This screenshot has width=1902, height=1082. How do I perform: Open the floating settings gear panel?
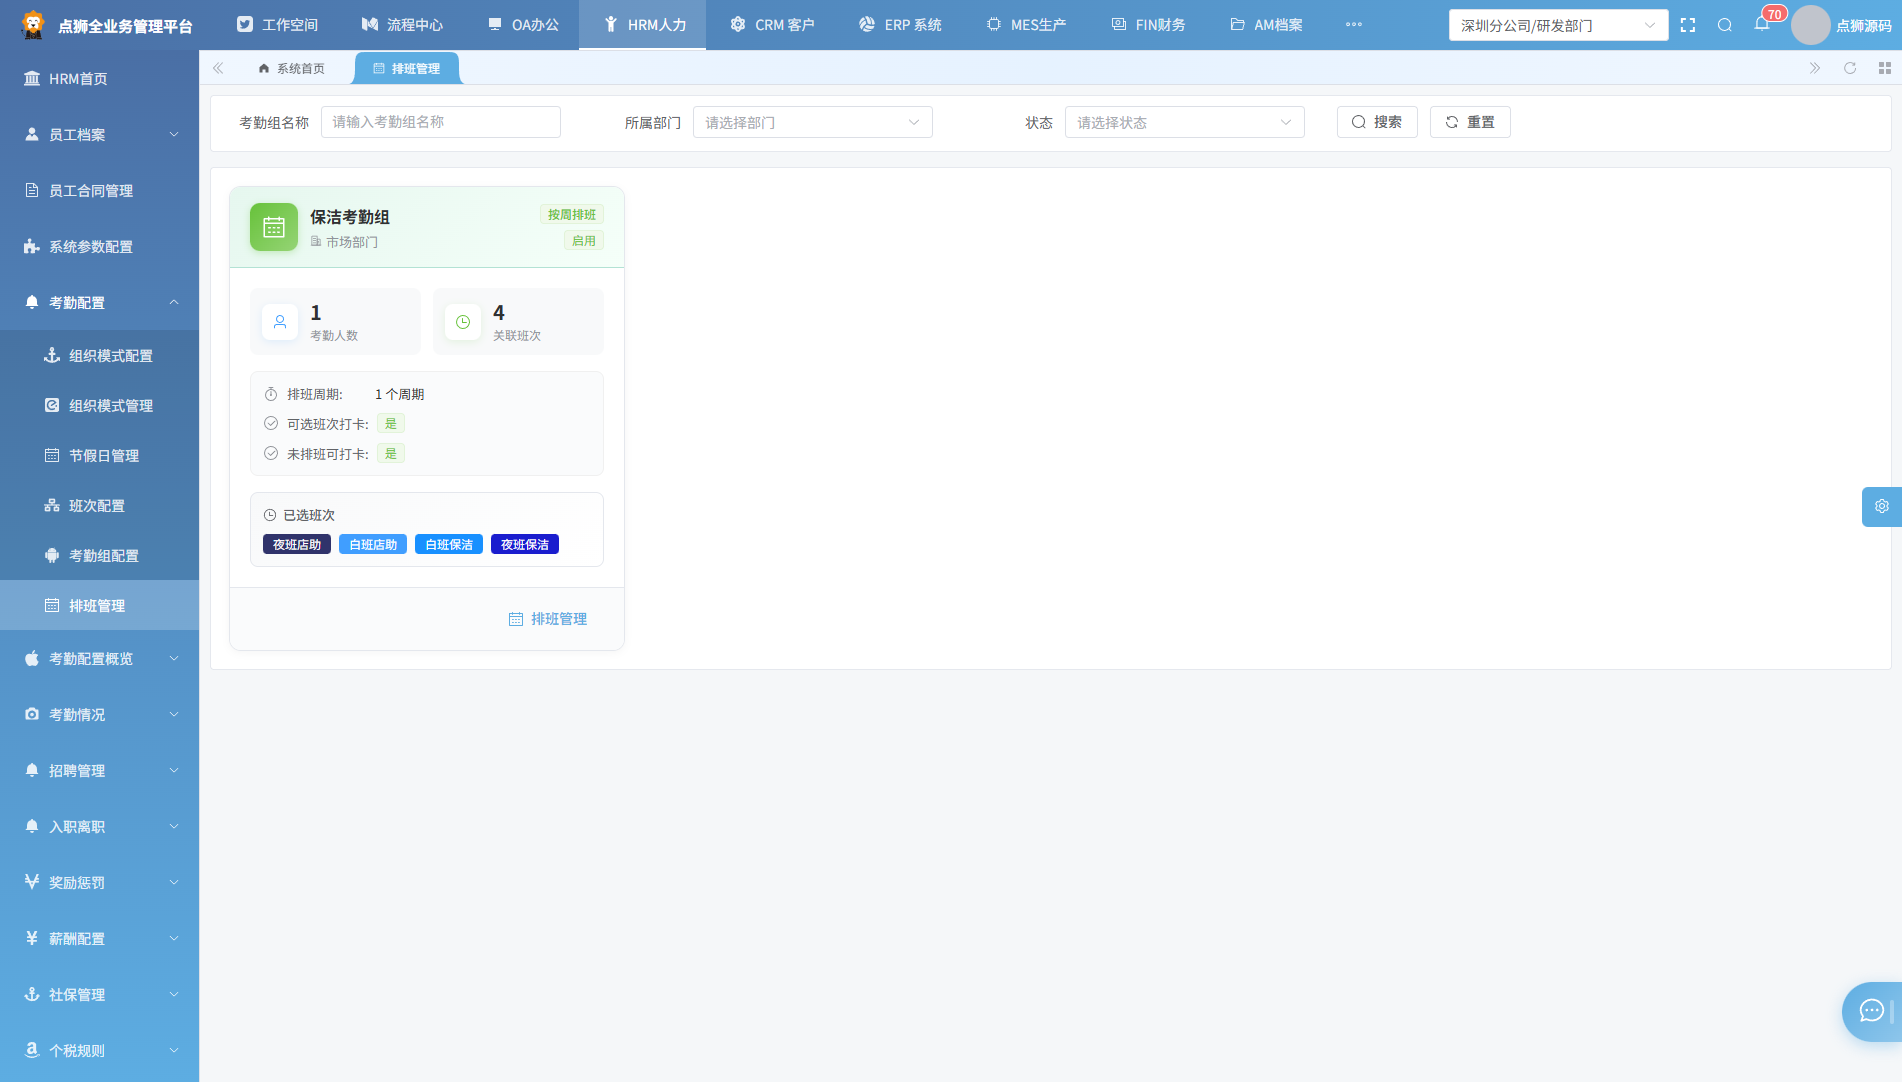coord(1881,506)
